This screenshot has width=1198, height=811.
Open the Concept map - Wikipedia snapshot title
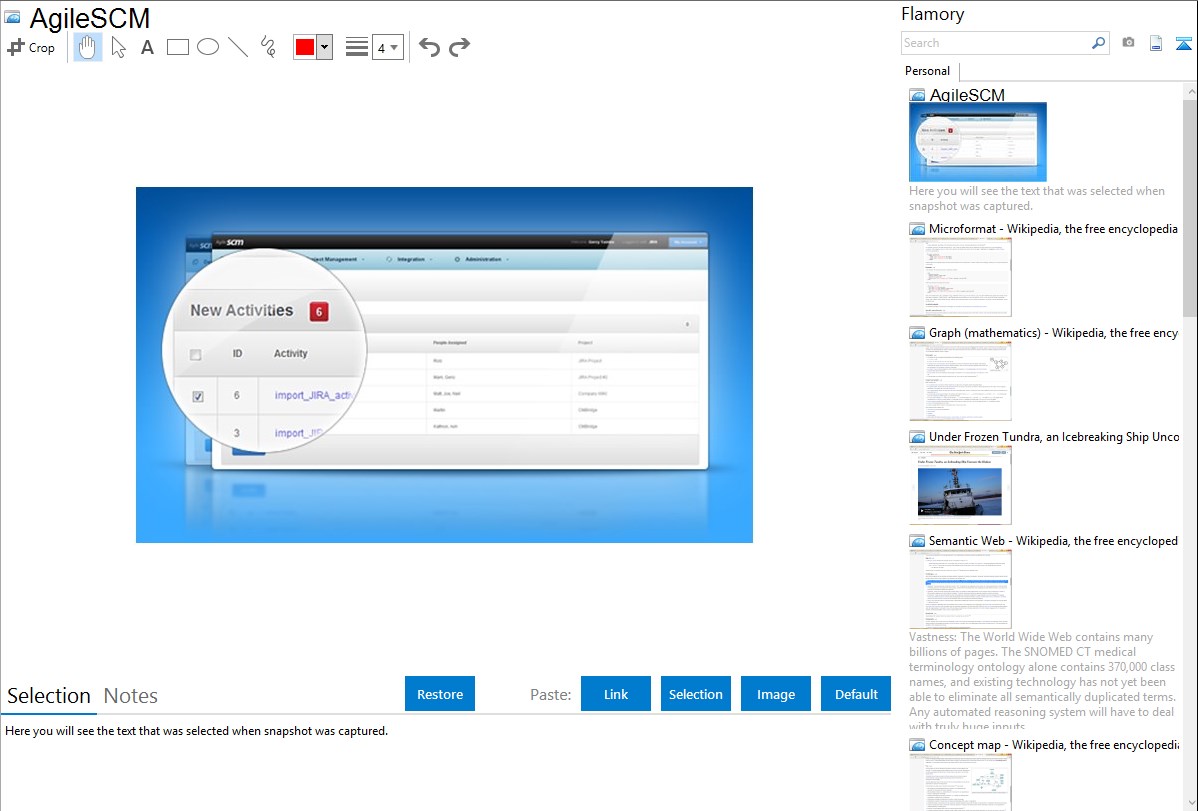(1054, 744)
